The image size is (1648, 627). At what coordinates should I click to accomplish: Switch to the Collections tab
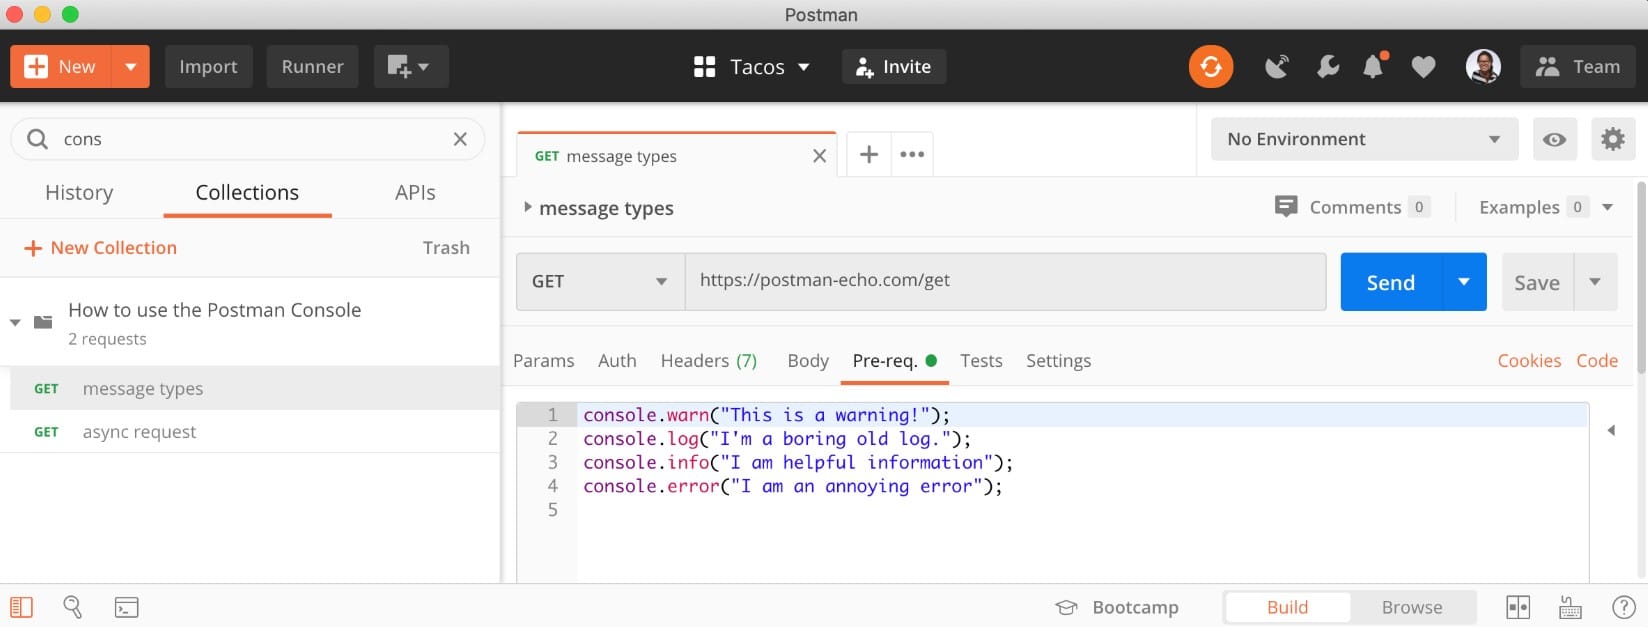tap(247, 193)
